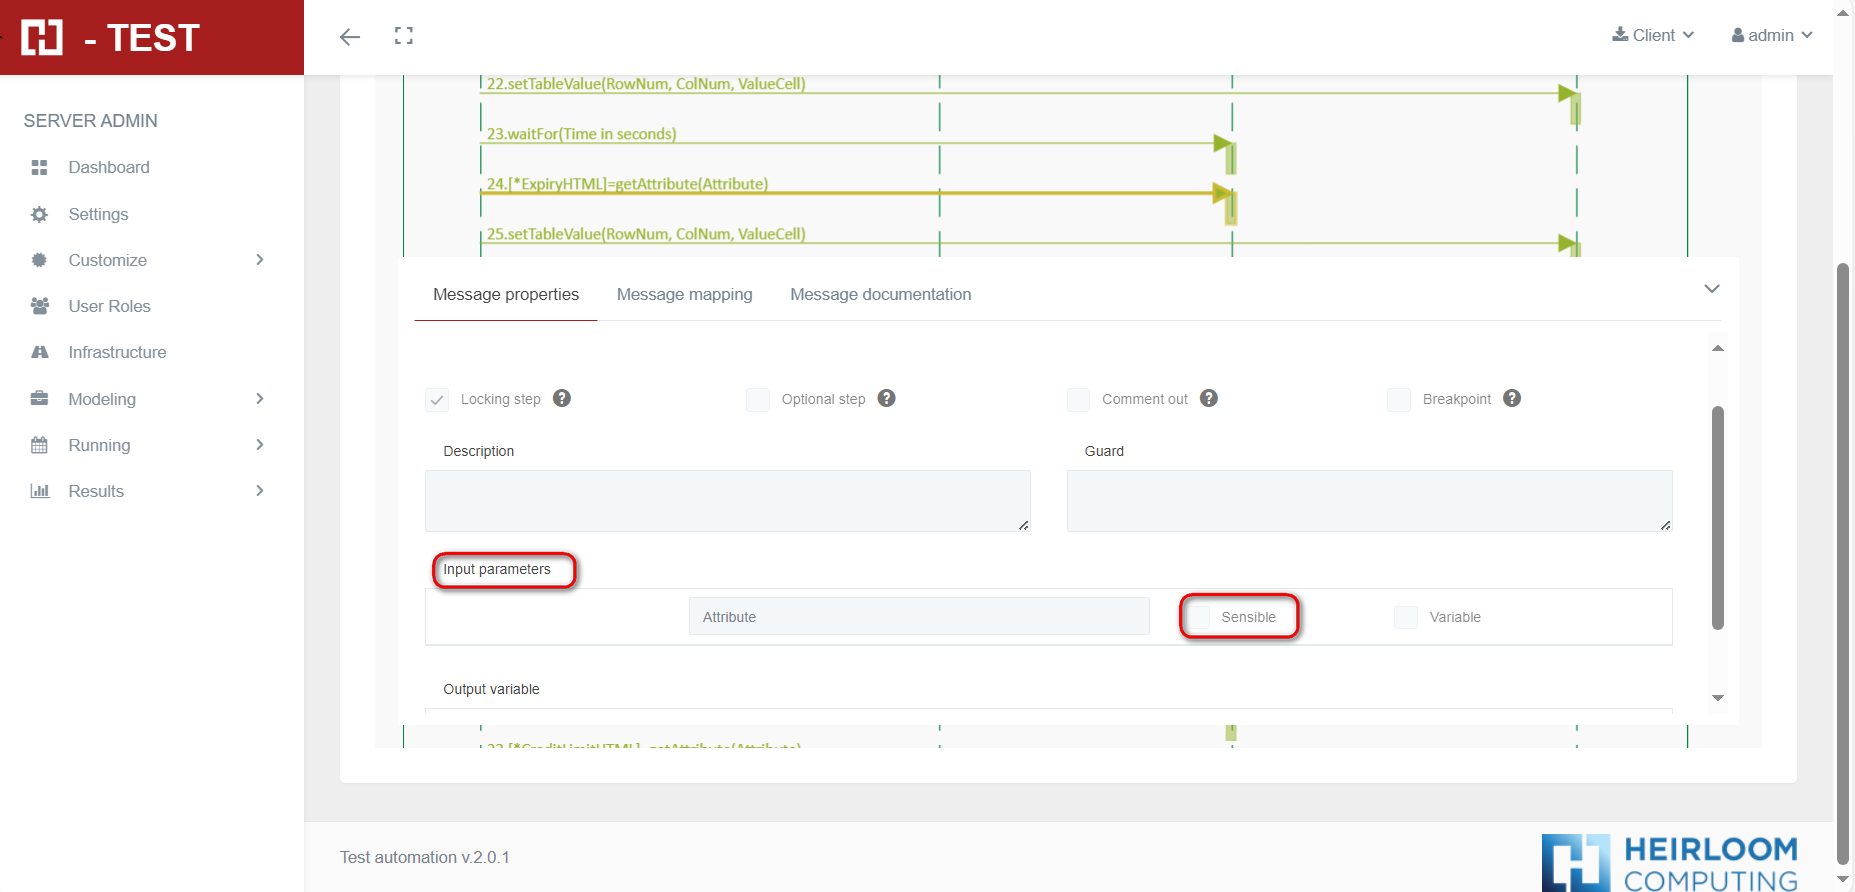
Task: Click the Comment out help icon
Action: click(1209, 398)
